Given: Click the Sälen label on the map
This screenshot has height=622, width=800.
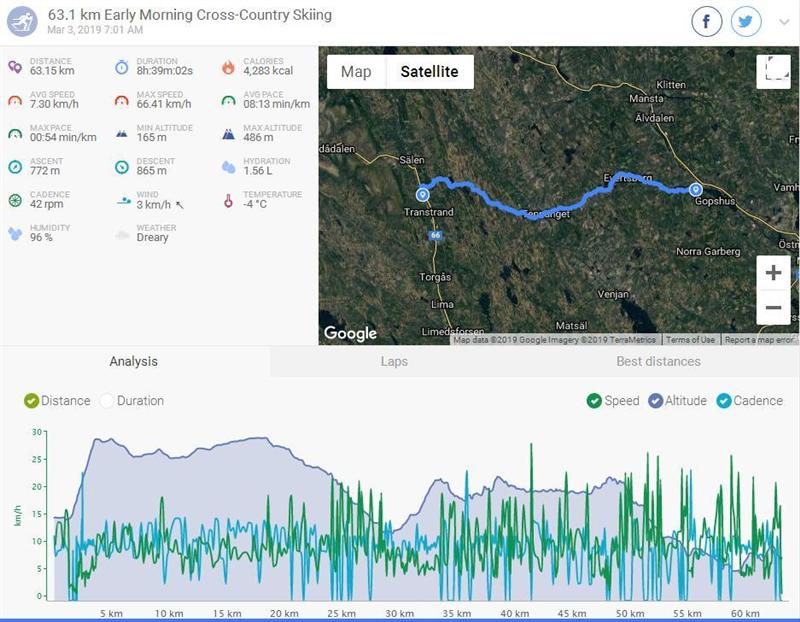Looking at the screenshot, I should (412, 160).
